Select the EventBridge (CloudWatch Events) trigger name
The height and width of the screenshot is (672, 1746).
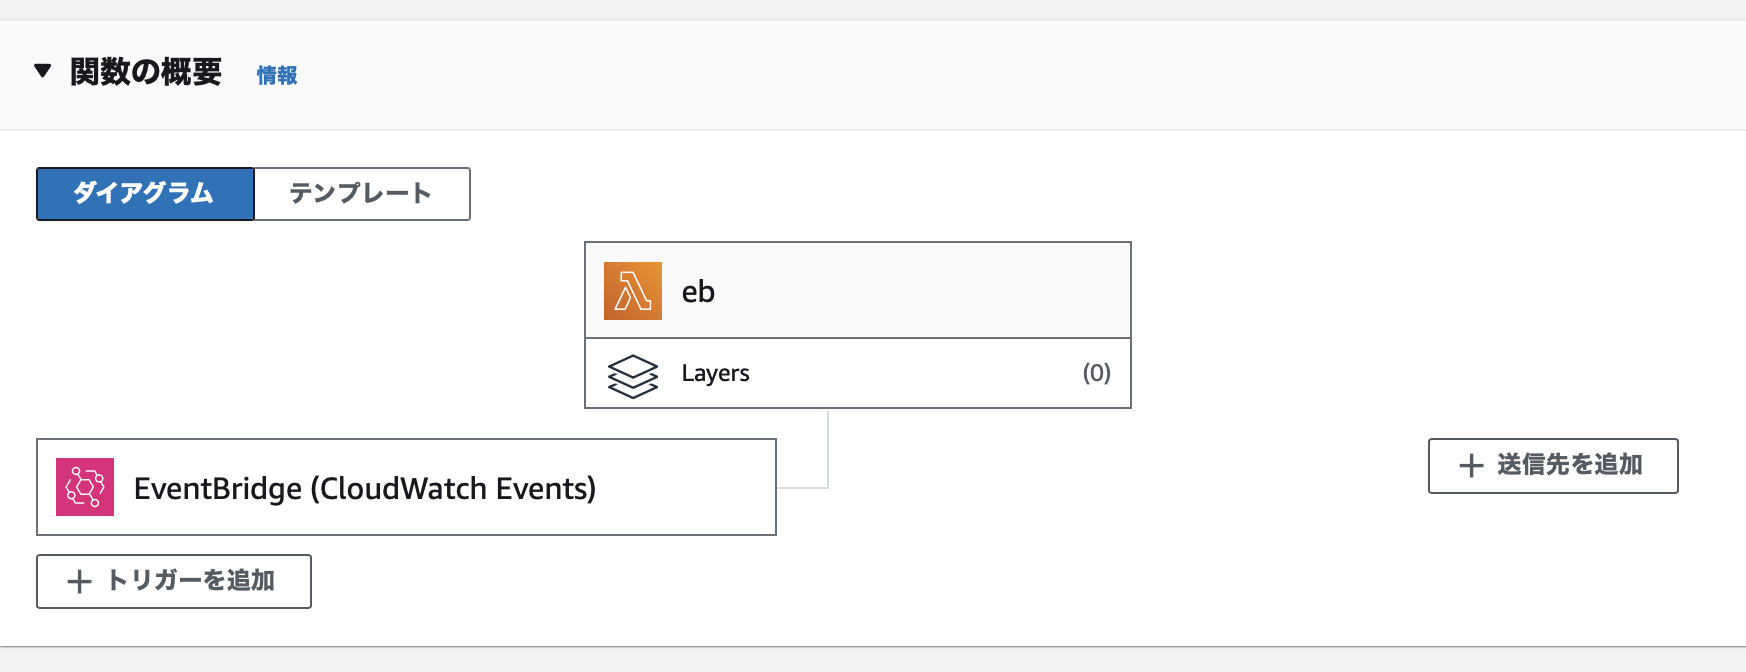364,488
